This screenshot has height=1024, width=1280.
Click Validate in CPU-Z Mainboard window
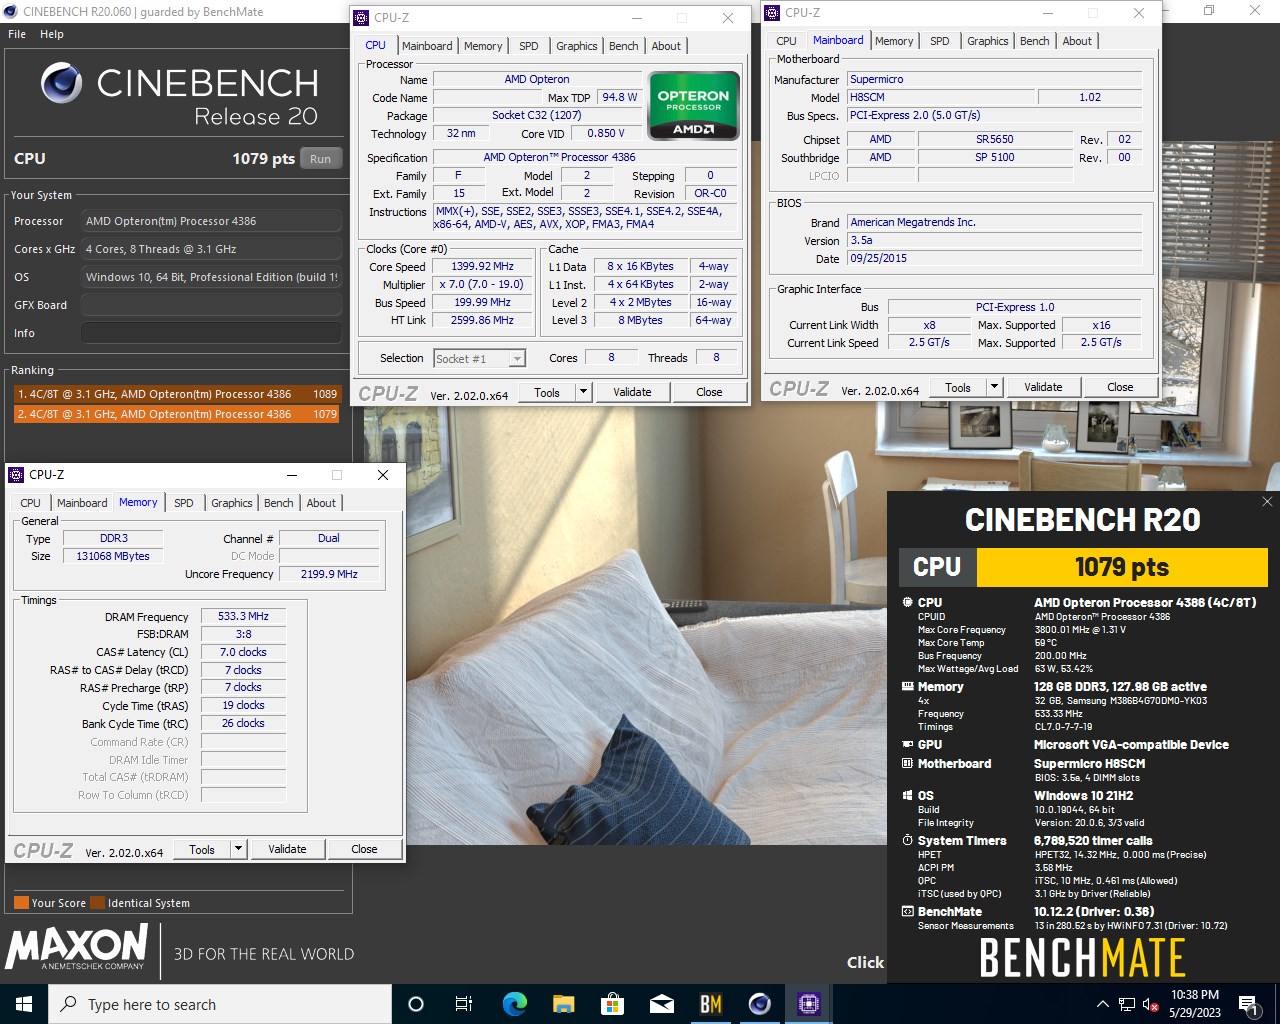click(x=1043, y=387)
